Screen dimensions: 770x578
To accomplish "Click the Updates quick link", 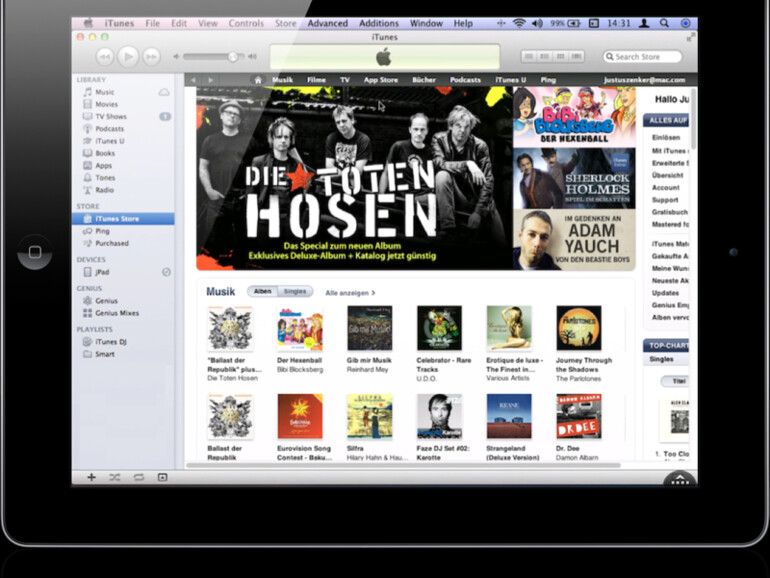I will [665, 293].
